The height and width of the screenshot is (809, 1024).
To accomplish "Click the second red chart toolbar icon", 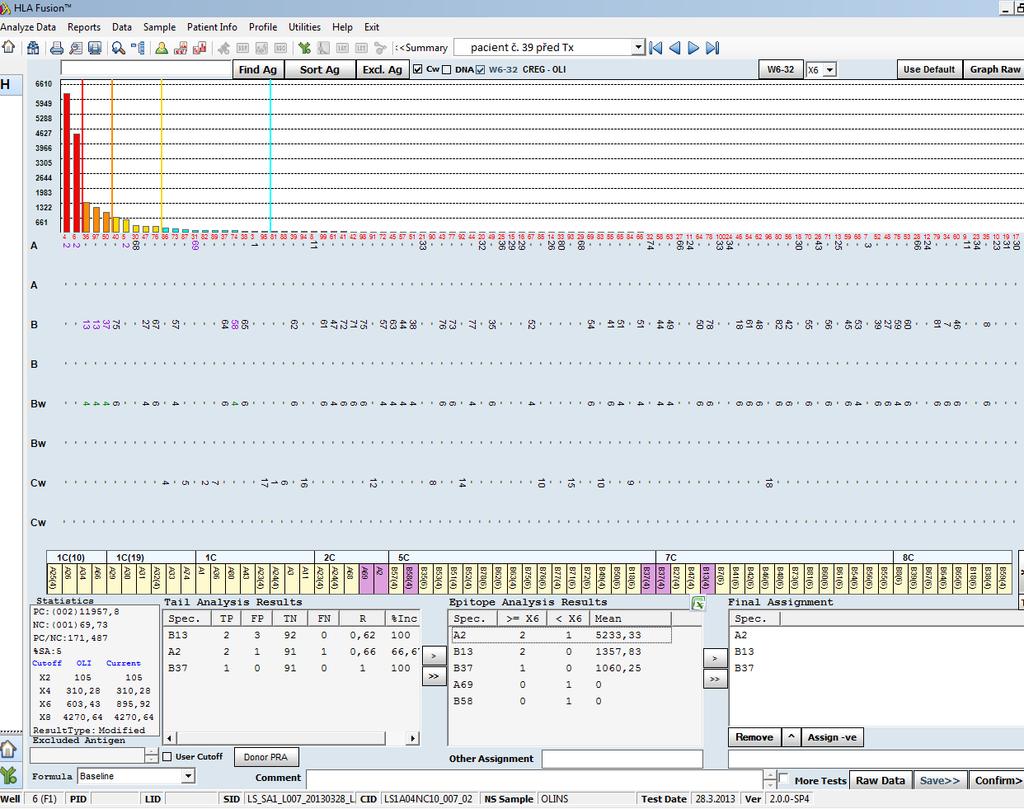I will pos(200,48).
